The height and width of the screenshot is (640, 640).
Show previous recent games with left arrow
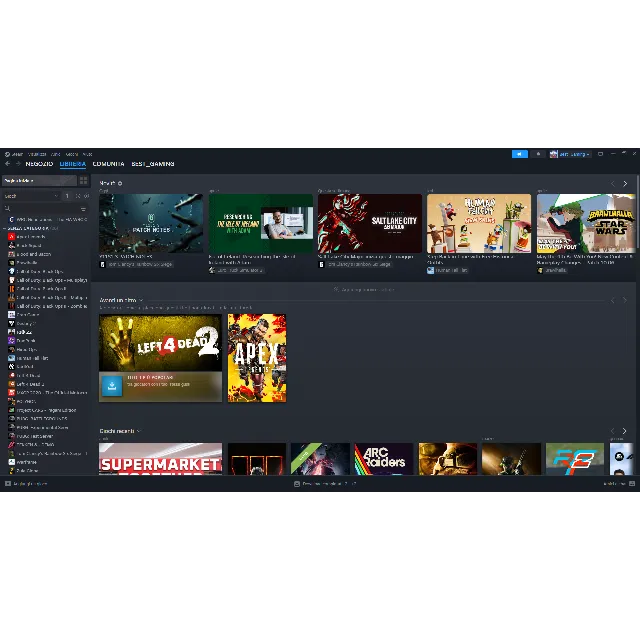[613, 431]
